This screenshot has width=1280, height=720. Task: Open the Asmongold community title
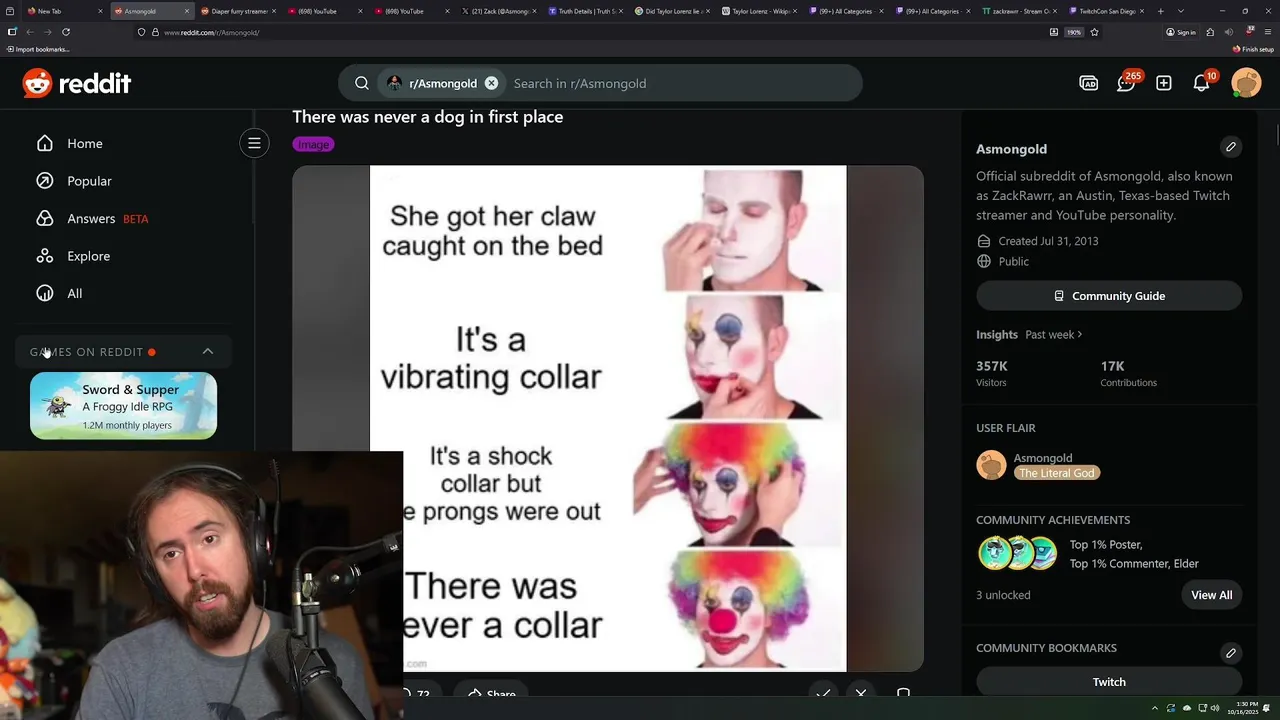pyautogui.click(x=1011, y=149)
